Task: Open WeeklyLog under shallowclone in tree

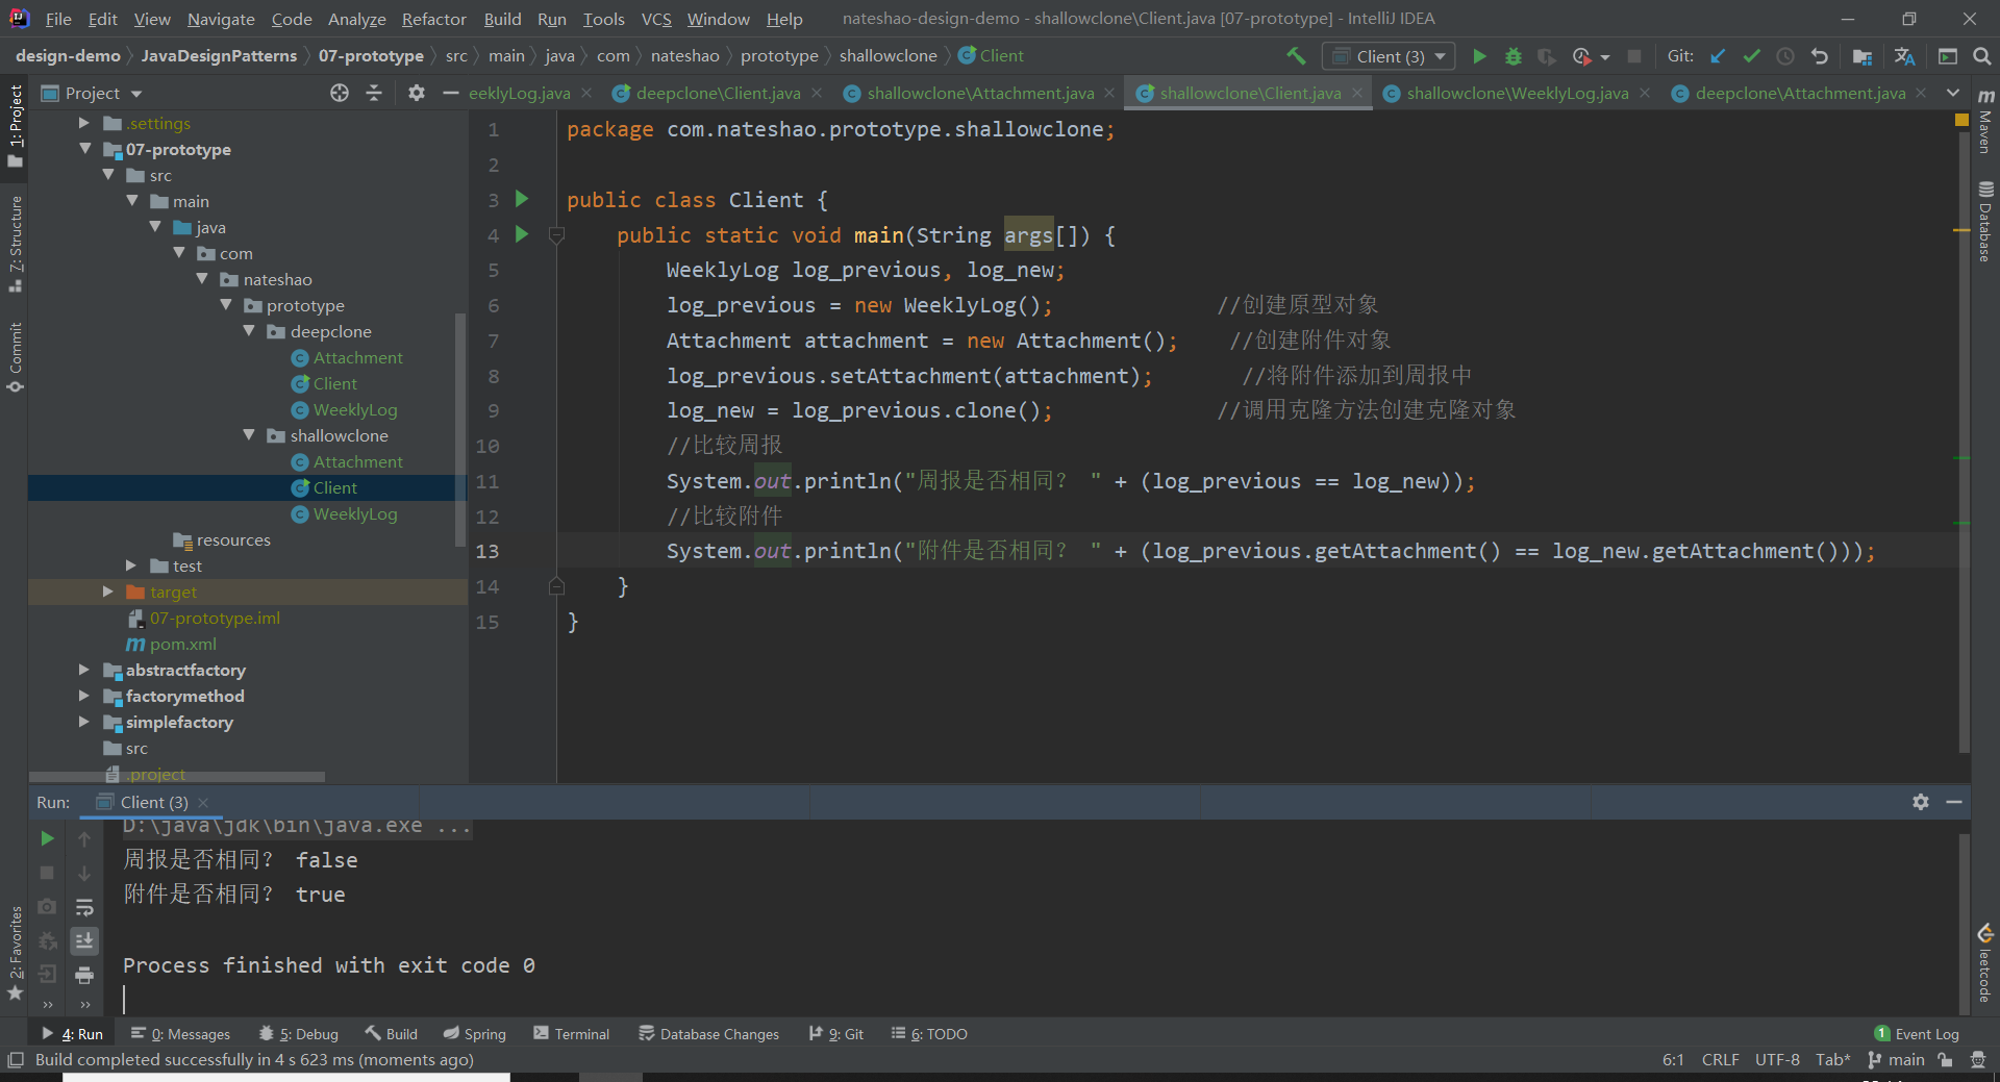Action: pos(355,514)
